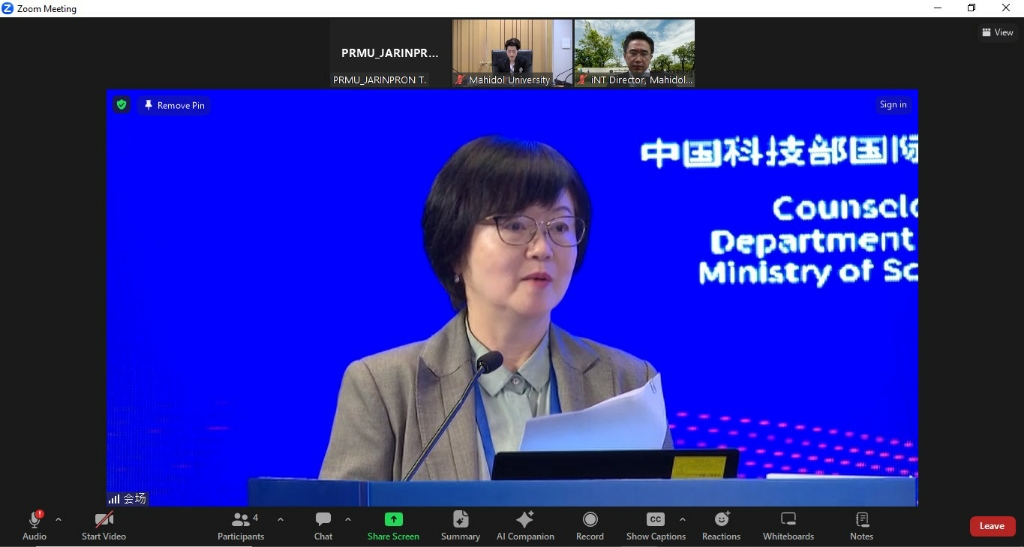Viewport: 1024px width, 547px height.
Task: Select the iNT Director, Mahidol video thumbnail
Action: [x=635, y=53]
